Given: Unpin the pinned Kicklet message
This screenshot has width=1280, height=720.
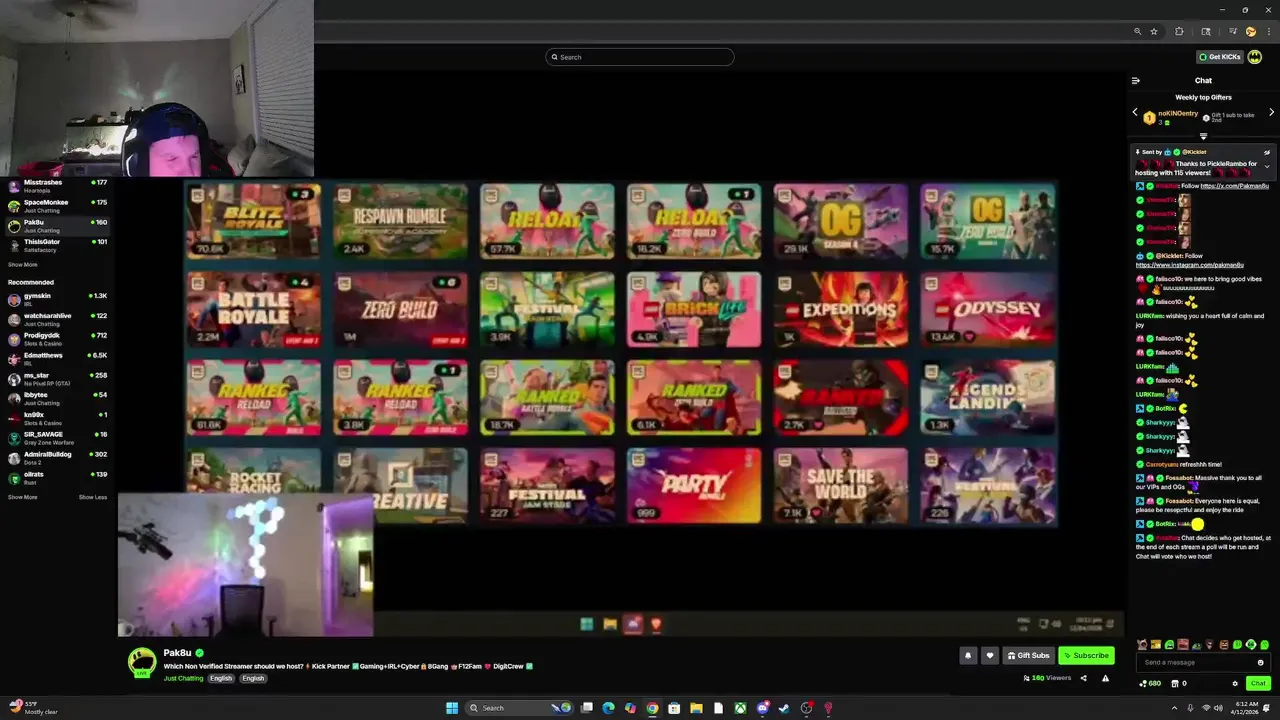Looking at the screenshot, I should pos(1266,153).
